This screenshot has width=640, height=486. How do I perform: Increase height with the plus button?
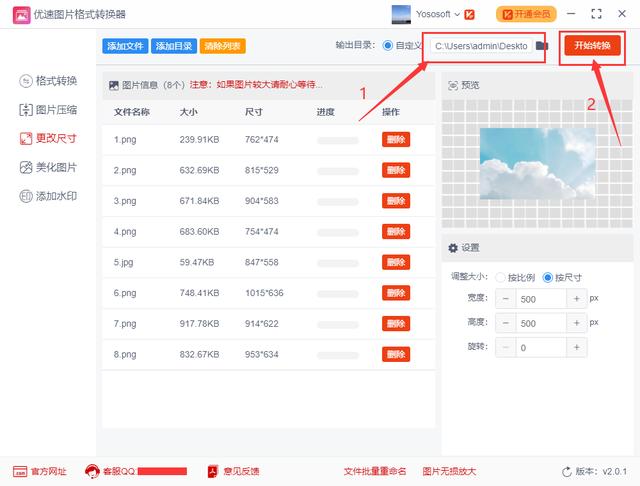pyautogui.click(x=576, y=323)
